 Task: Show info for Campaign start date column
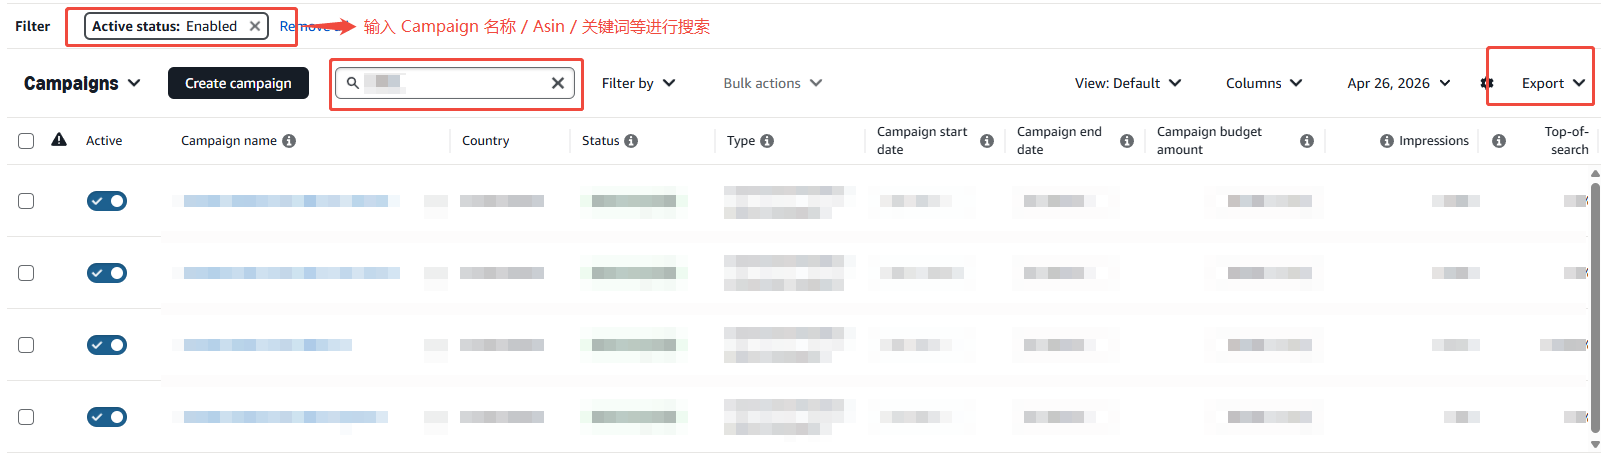click(987, 141)
